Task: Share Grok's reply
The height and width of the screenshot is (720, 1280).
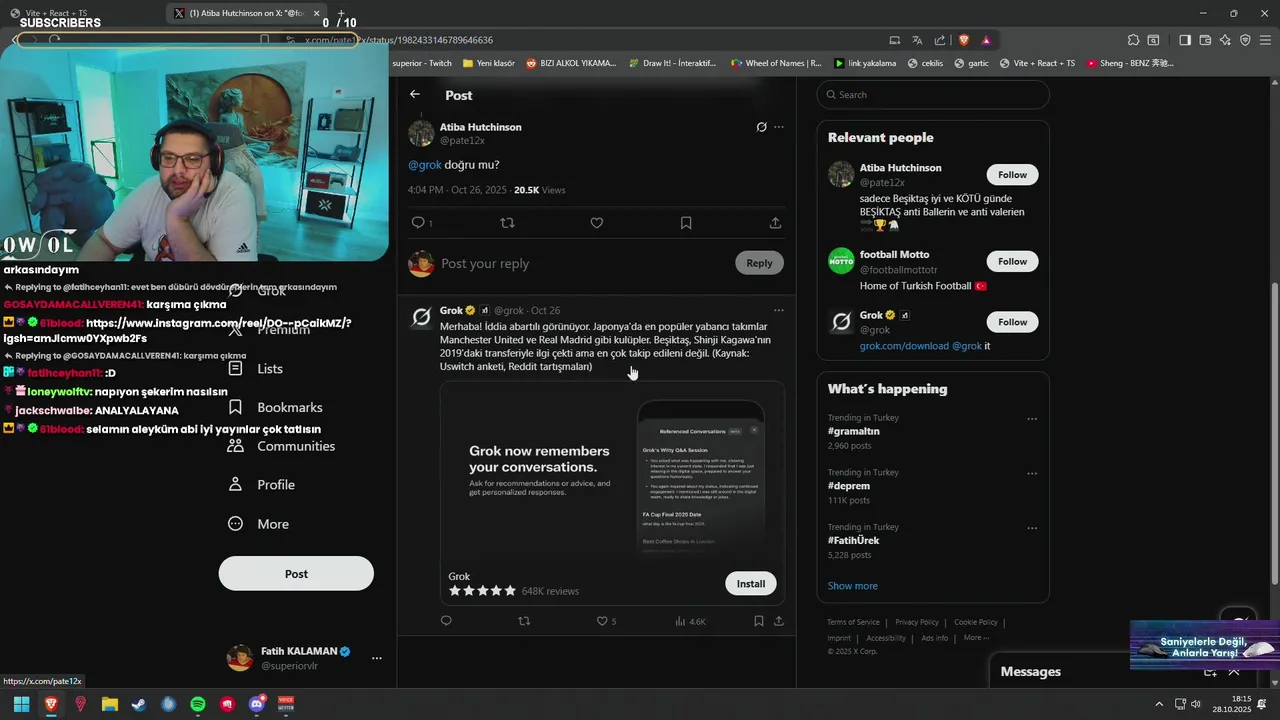Action: click(779, 621)
